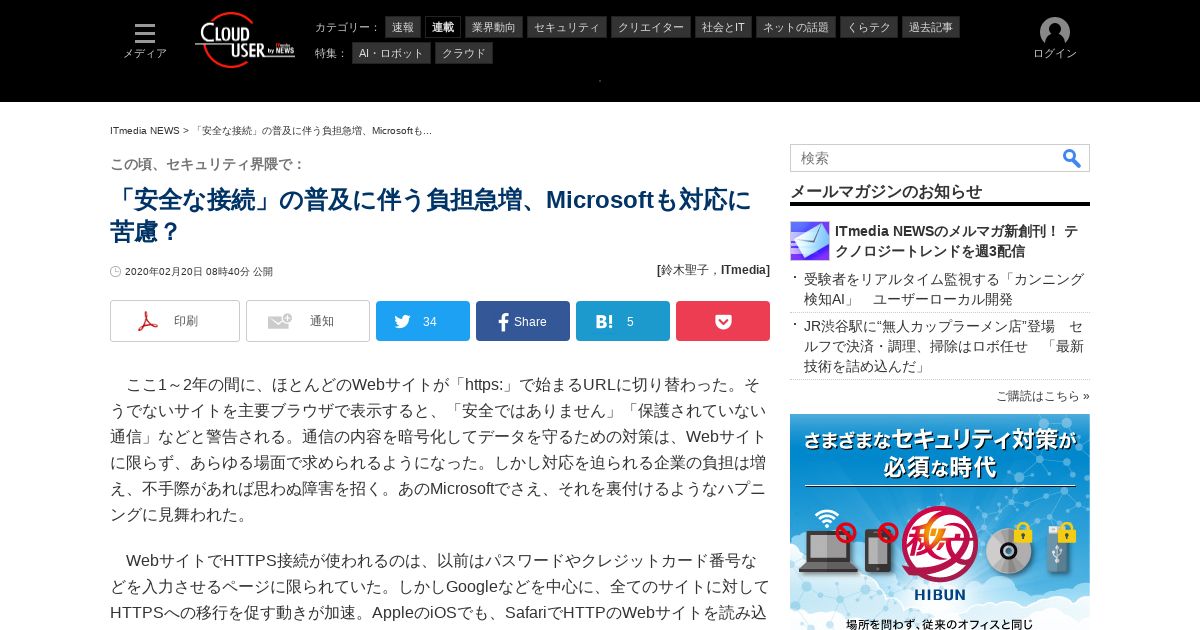The width and height of the screenshot is (1200, 630).
Task: Click the Hatena bookmark B! button
Action: pos(623,321)
